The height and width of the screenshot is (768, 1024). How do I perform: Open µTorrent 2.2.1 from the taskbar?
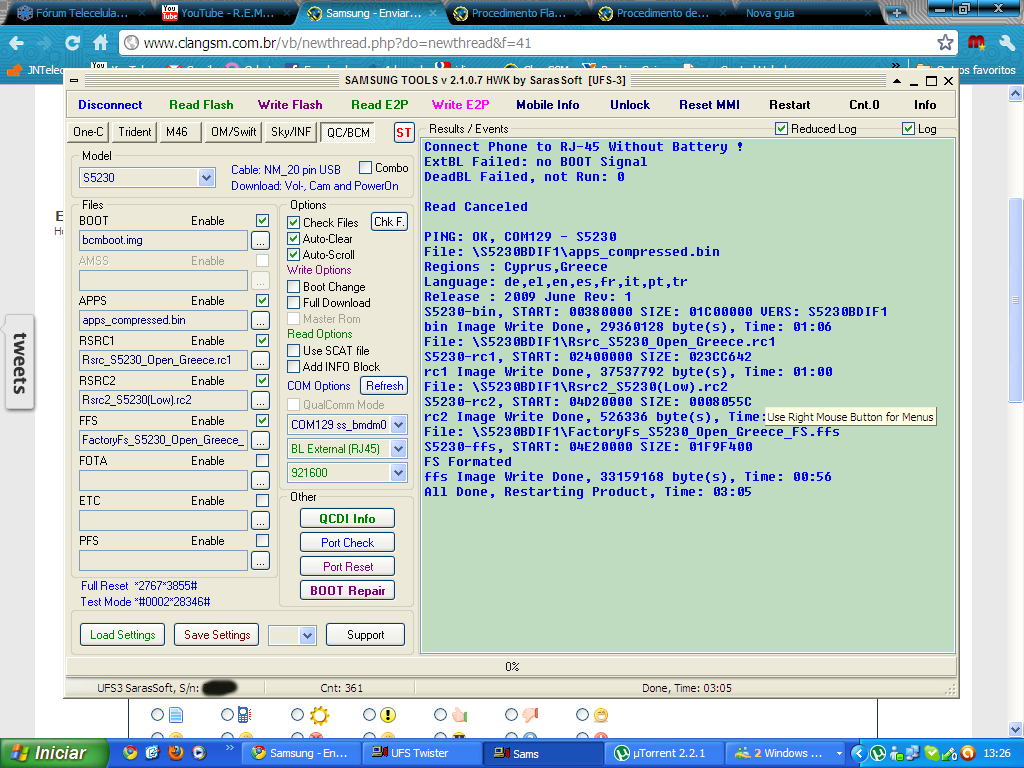pos(665,753)
